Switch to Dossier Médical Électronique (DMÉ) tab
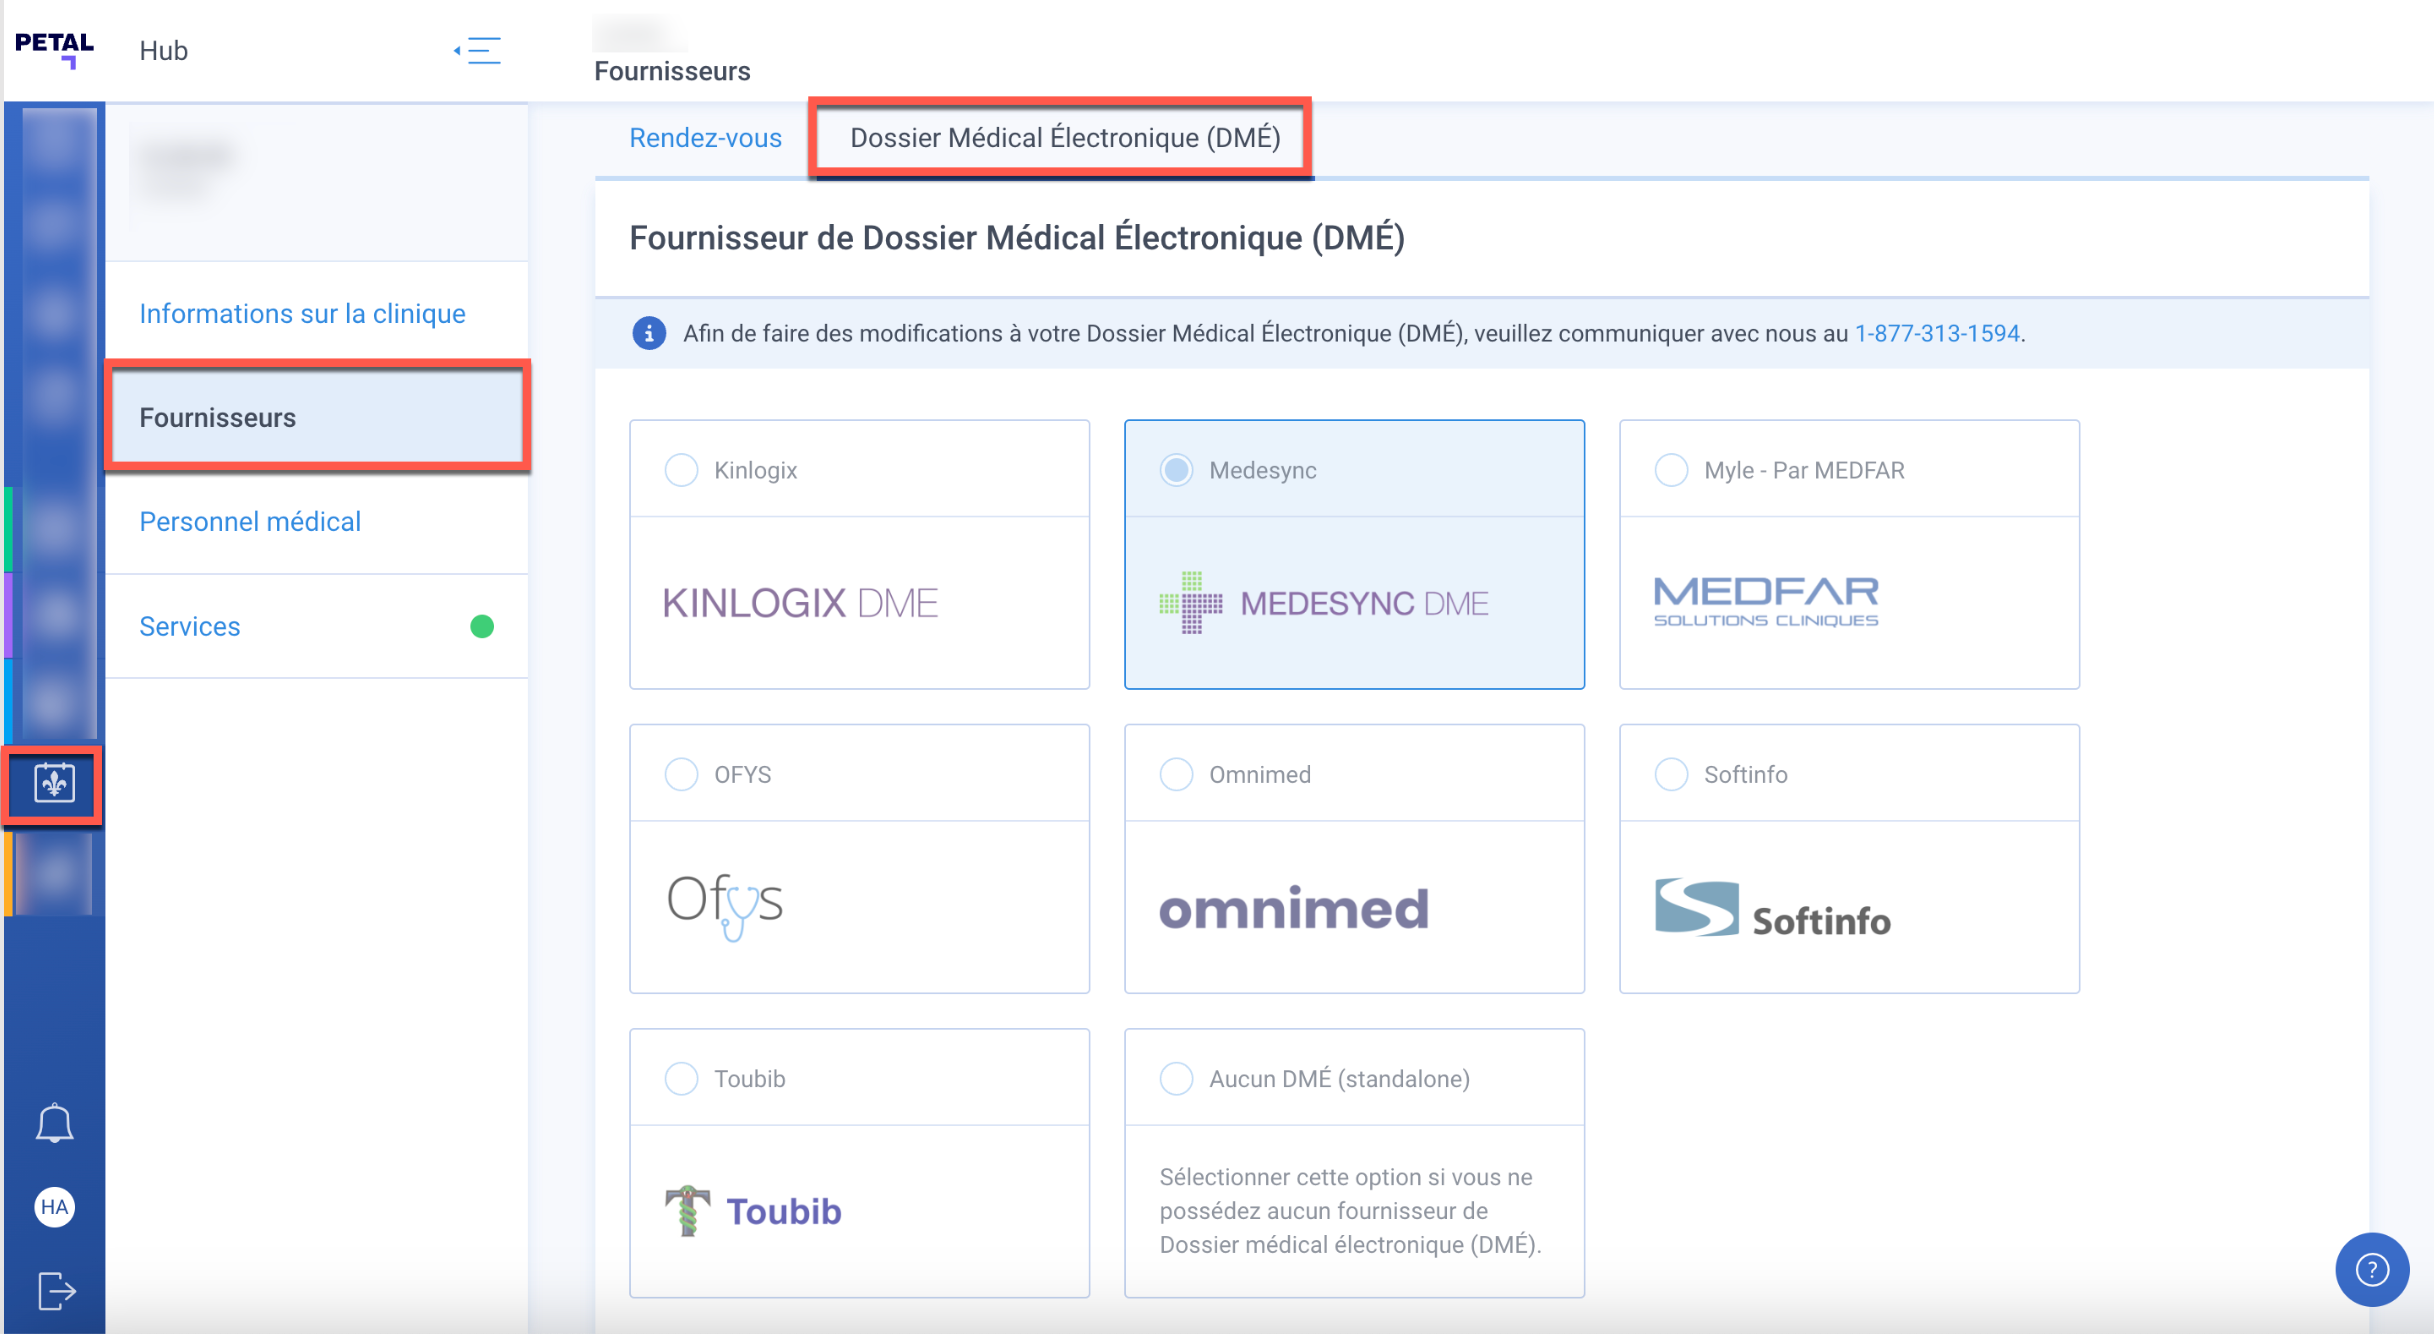 [1065, 138]
